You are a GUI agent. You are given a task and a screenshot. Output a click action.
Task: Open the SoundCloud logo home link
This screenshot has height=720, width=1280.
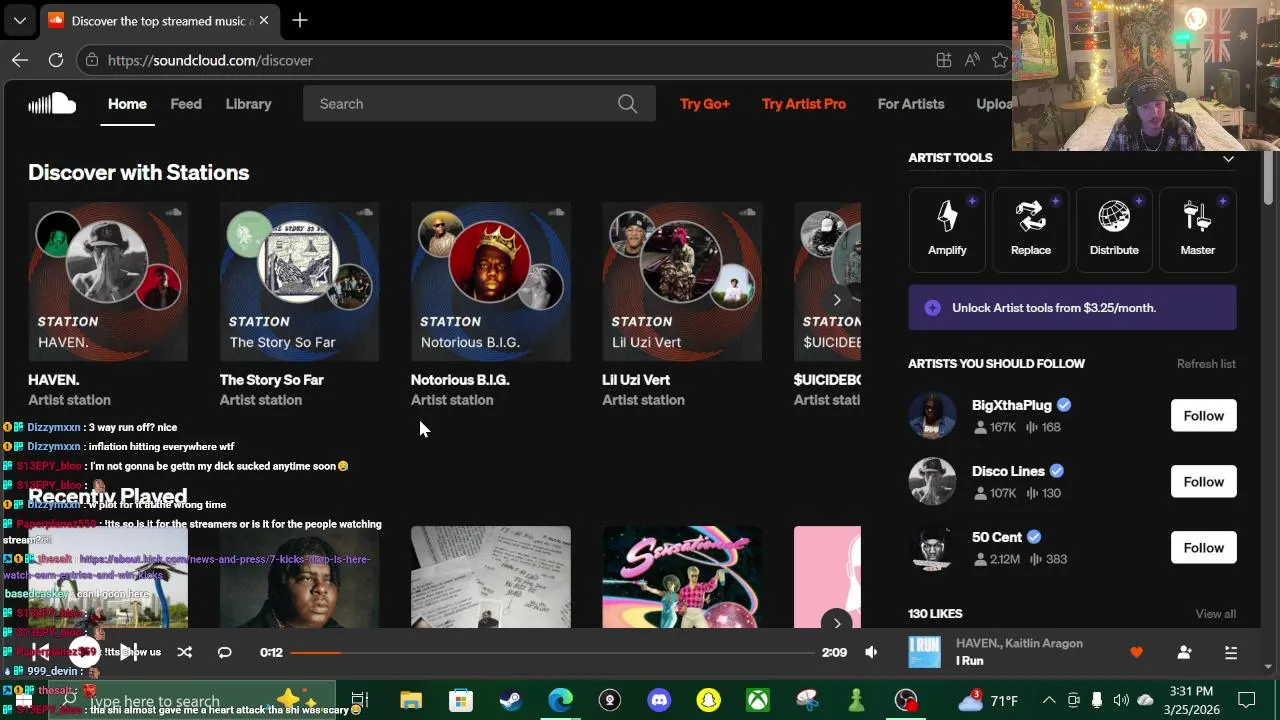[52, 104]
